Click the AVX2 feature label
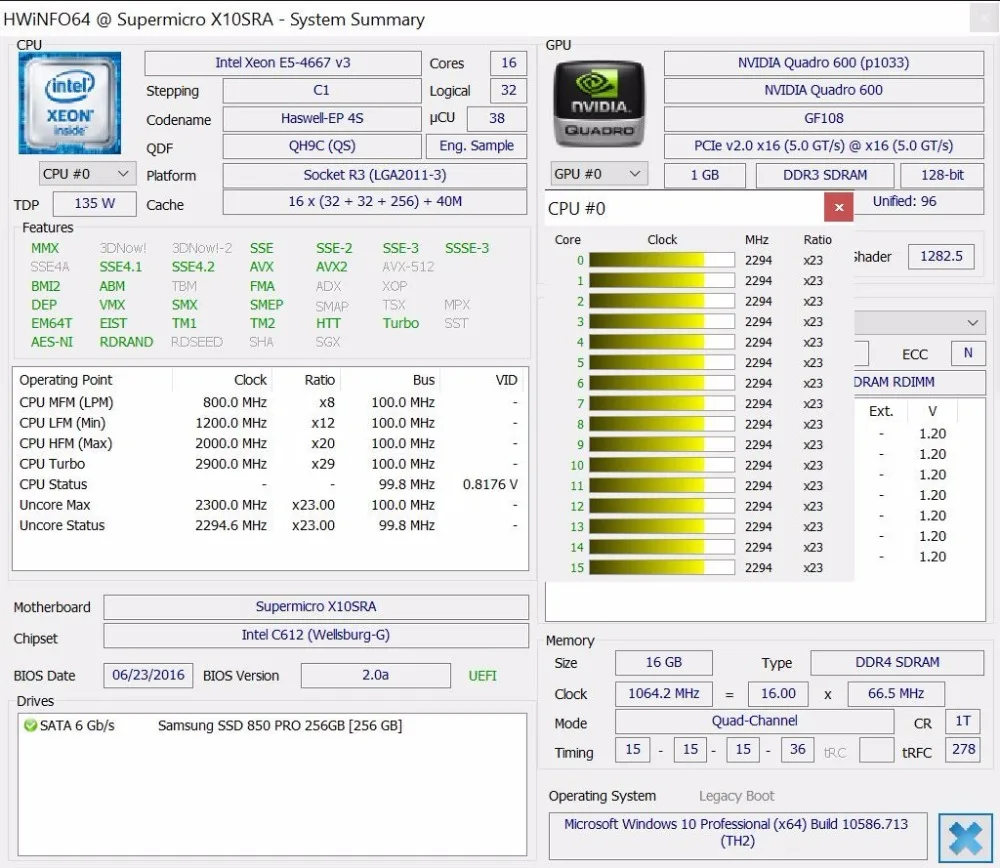1000x868 pixels. click(332, 267)
